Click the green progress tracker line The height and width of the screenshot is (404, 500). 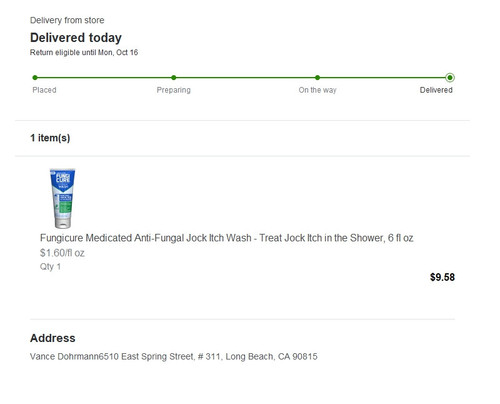[242, 78]
